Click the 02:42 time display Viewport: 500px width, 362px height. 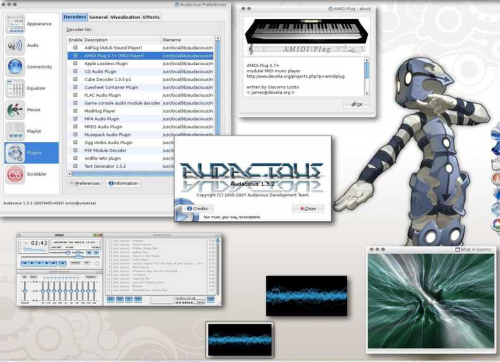tap(39, 243)
